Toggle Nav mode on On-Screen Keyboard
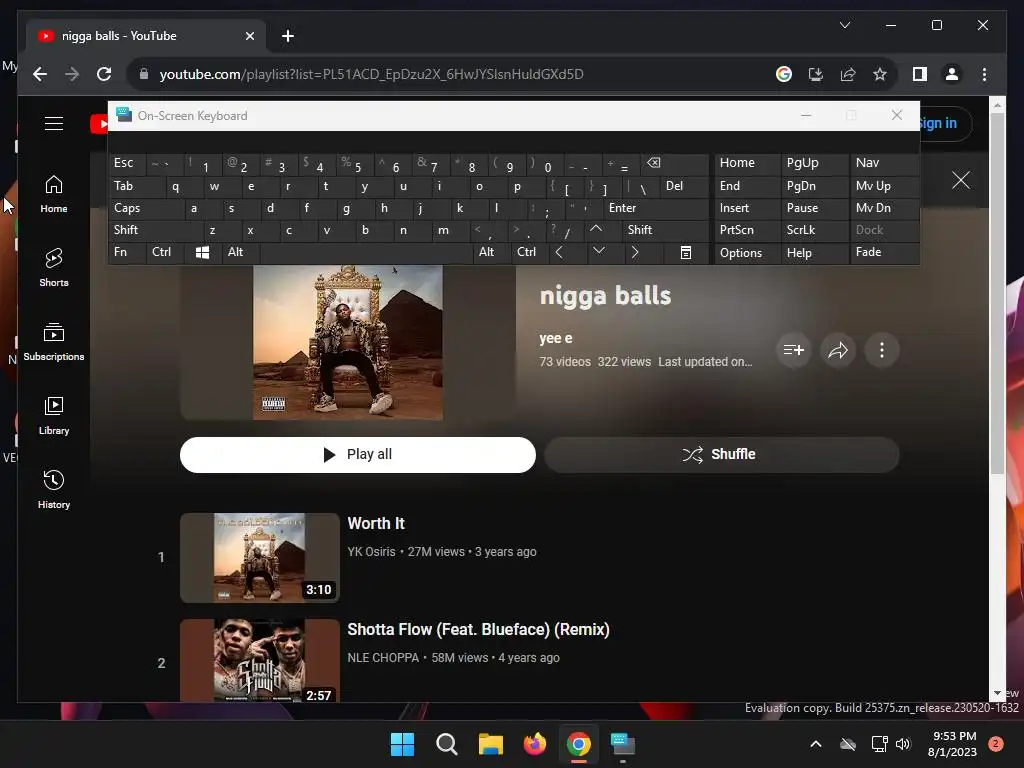Screen dimensions: 1024x768 click(x=884, y=163)
